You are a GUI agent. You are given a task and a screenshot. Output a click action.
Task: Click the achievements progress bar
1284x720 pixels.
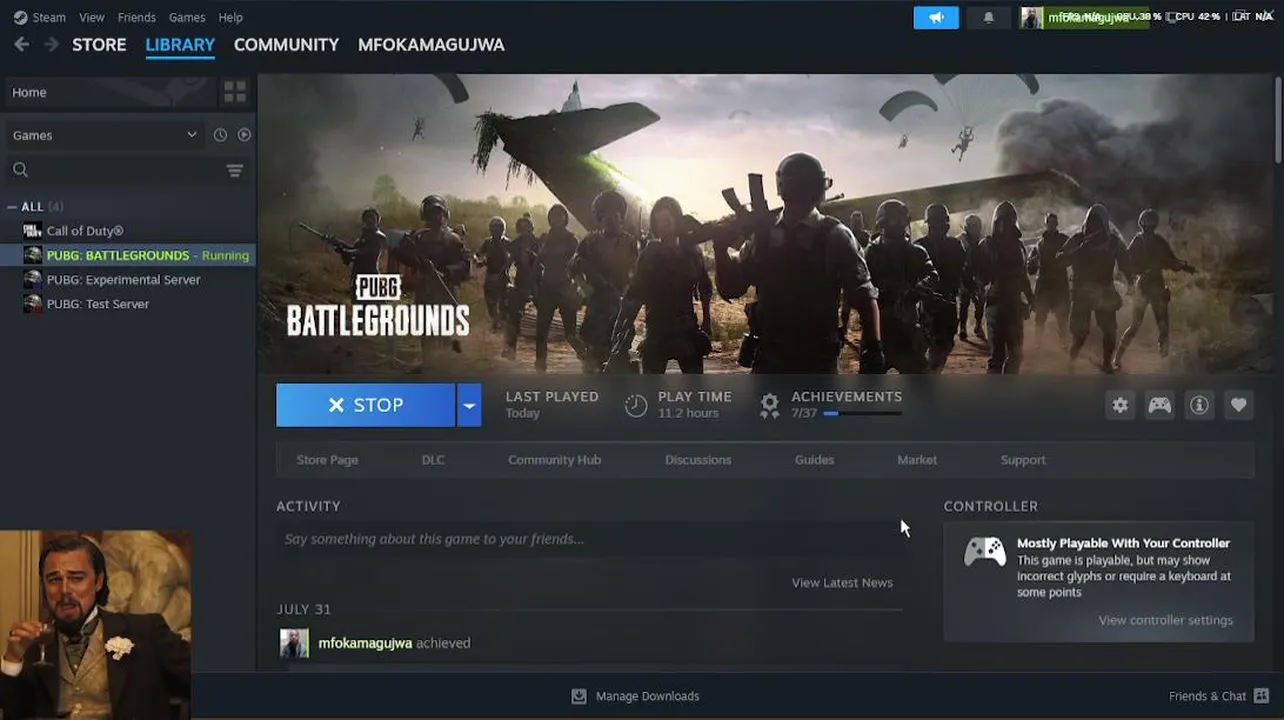862,414
